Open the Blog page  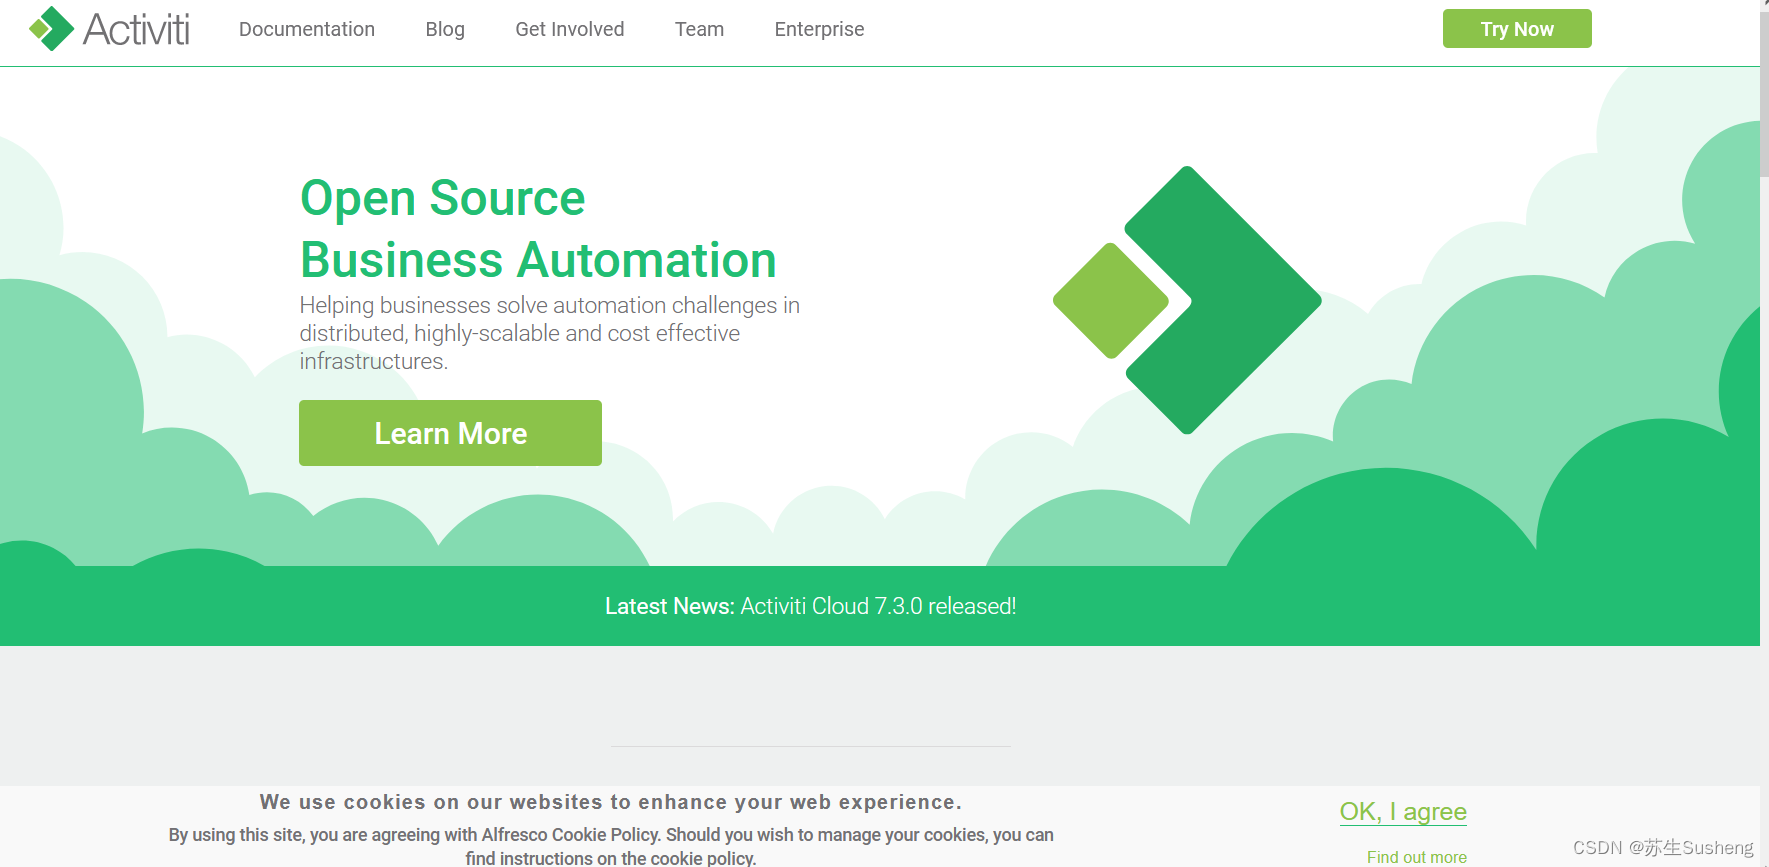(x=445, y=29)
